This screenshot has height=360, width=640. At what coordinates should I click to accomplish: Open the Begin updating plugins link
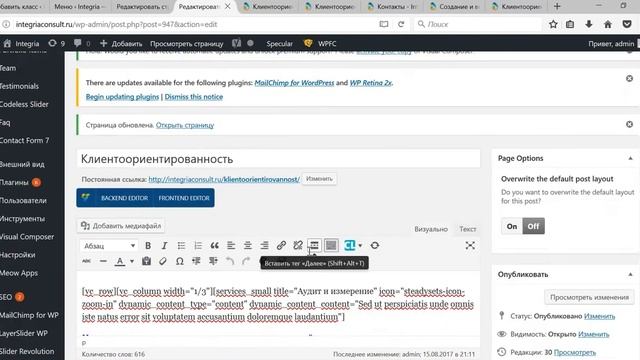tap(122, 97)
